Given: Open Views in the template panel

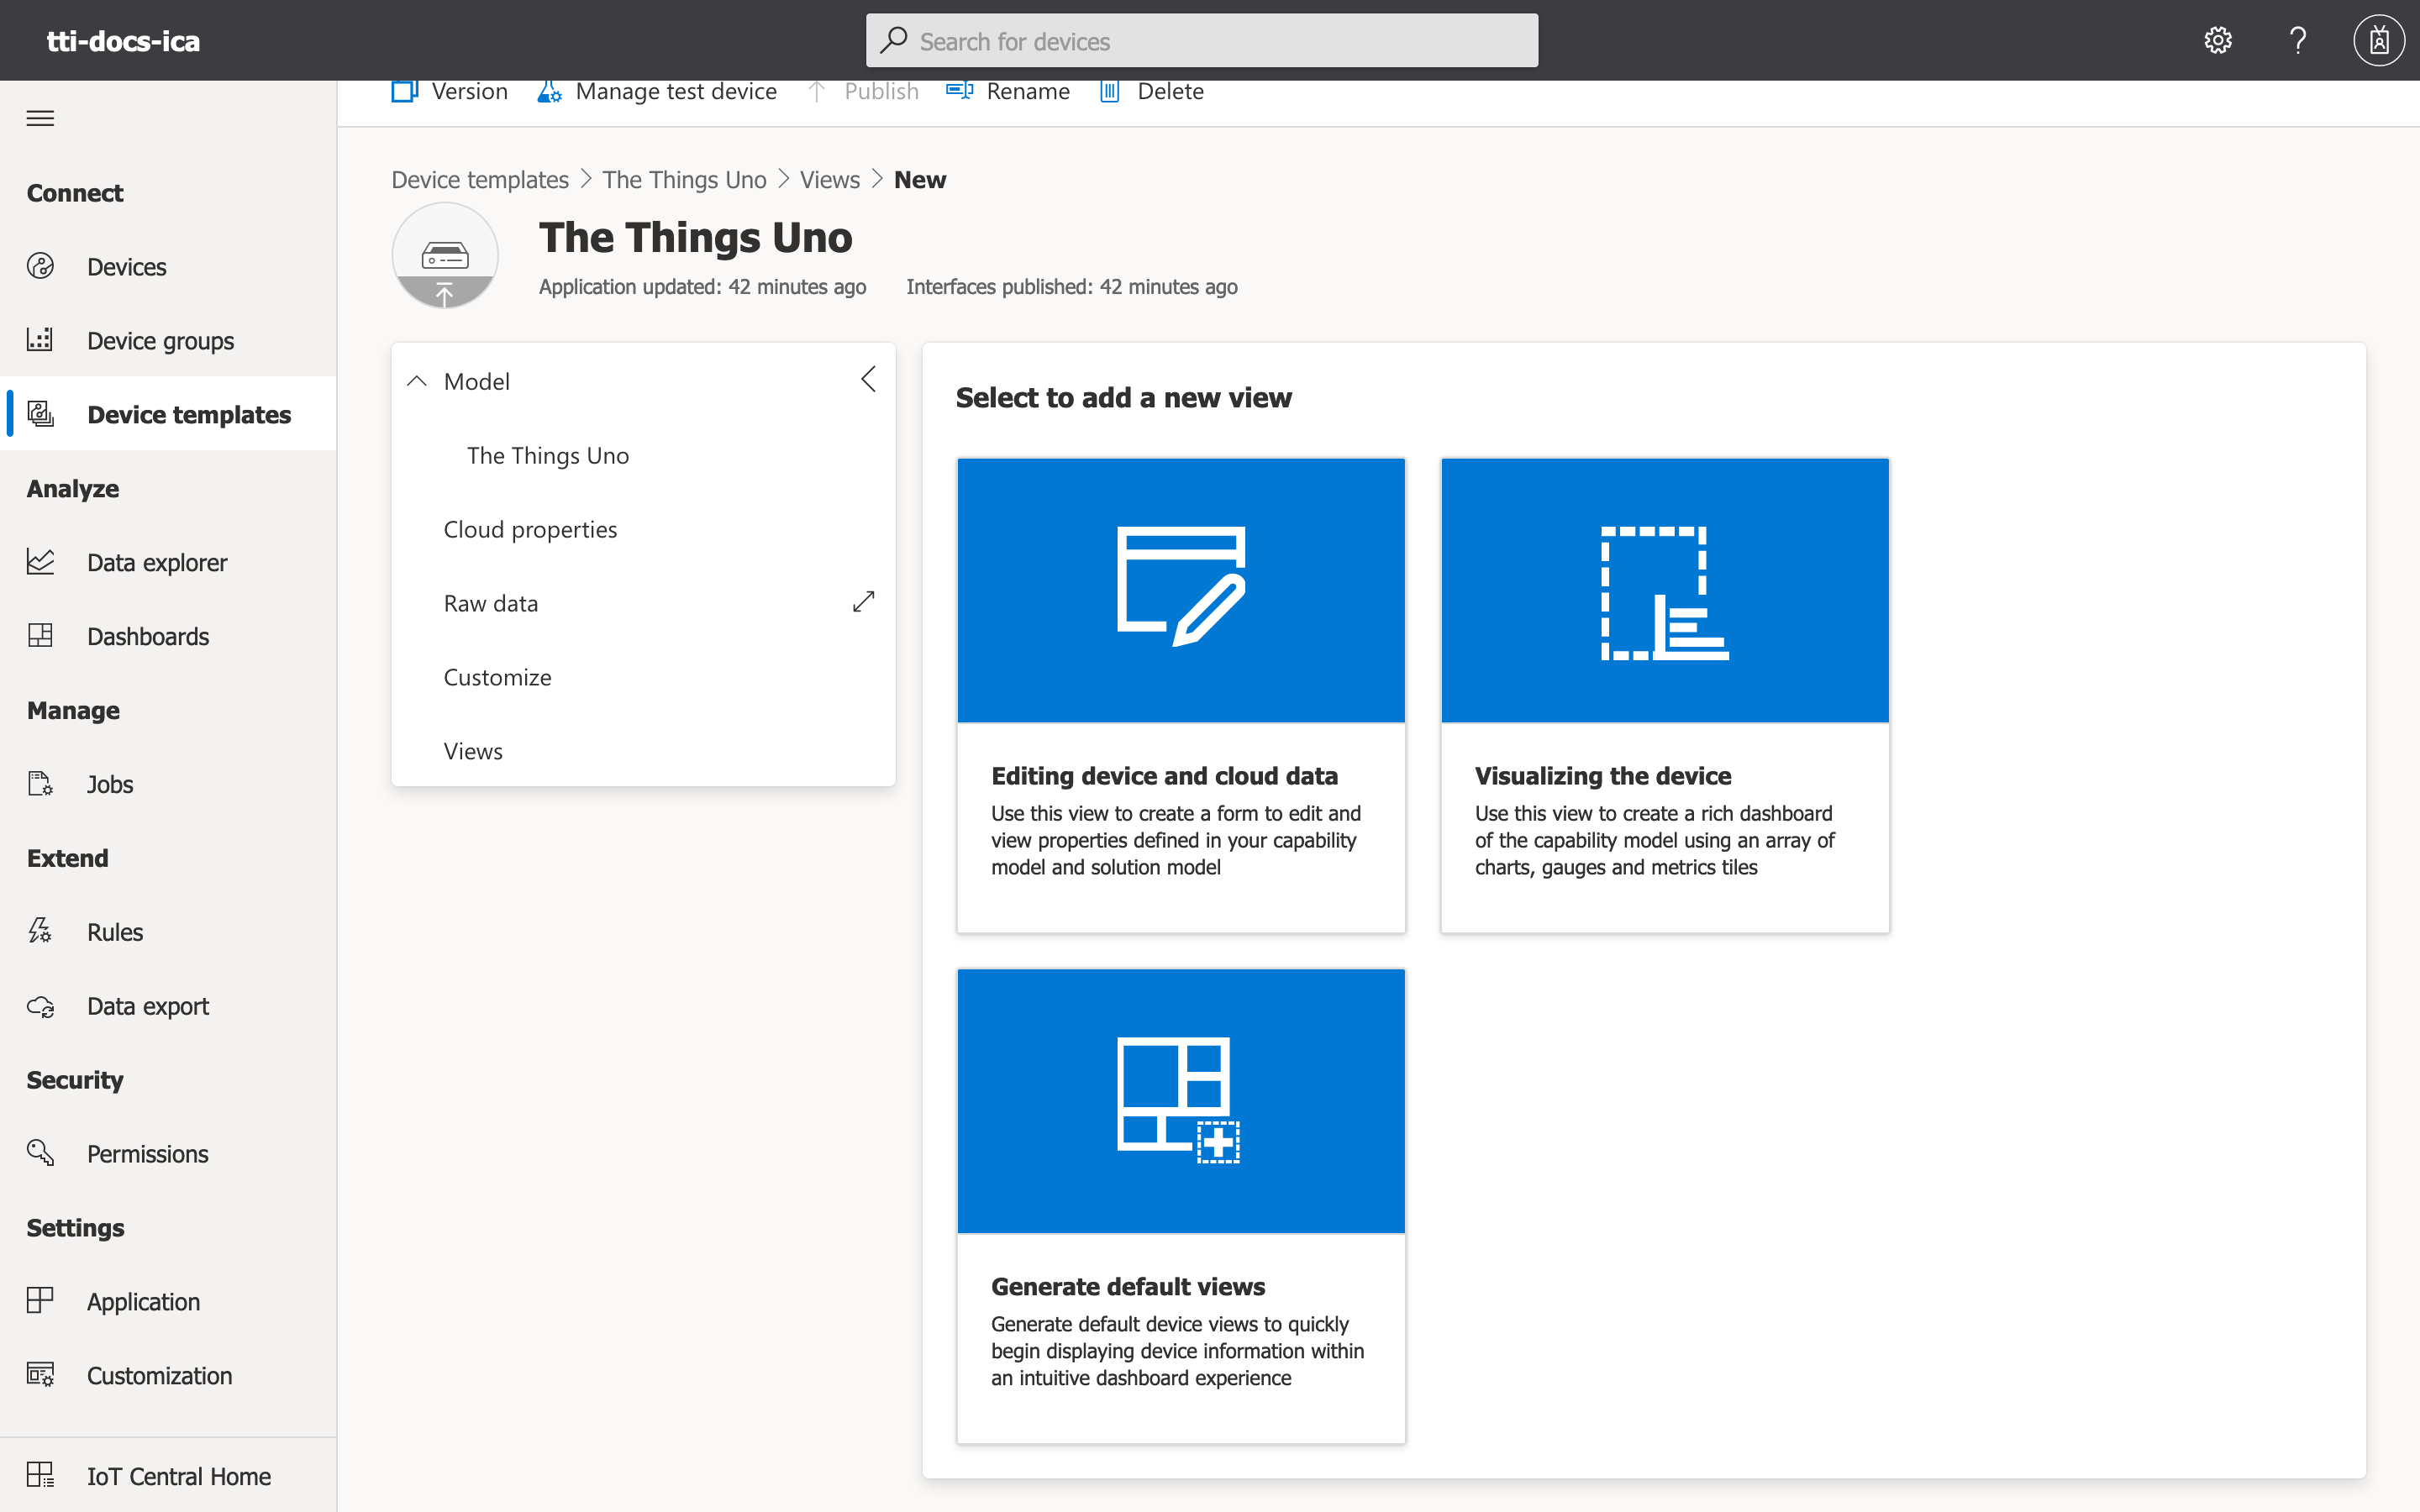Looking at the screenshot, I should click(x=473, y=751).
